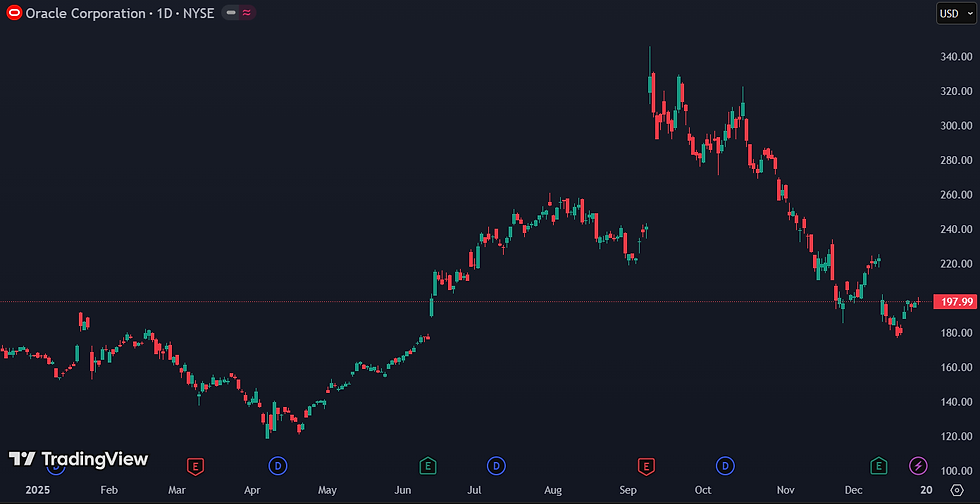Click the Jun label on time axis

(402, 490)
